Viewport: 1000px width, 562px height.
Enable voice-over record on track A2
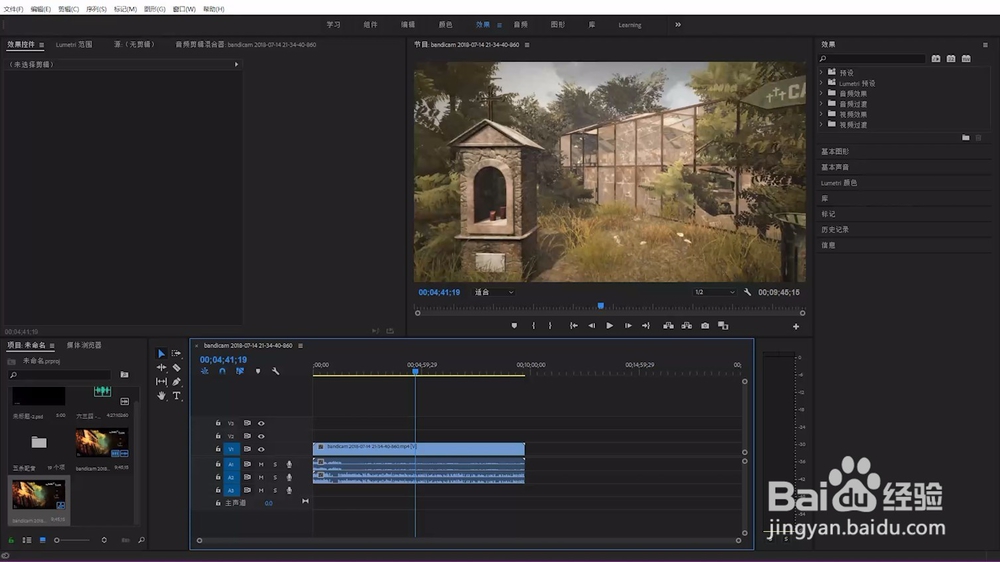click(x=289, y=477)
